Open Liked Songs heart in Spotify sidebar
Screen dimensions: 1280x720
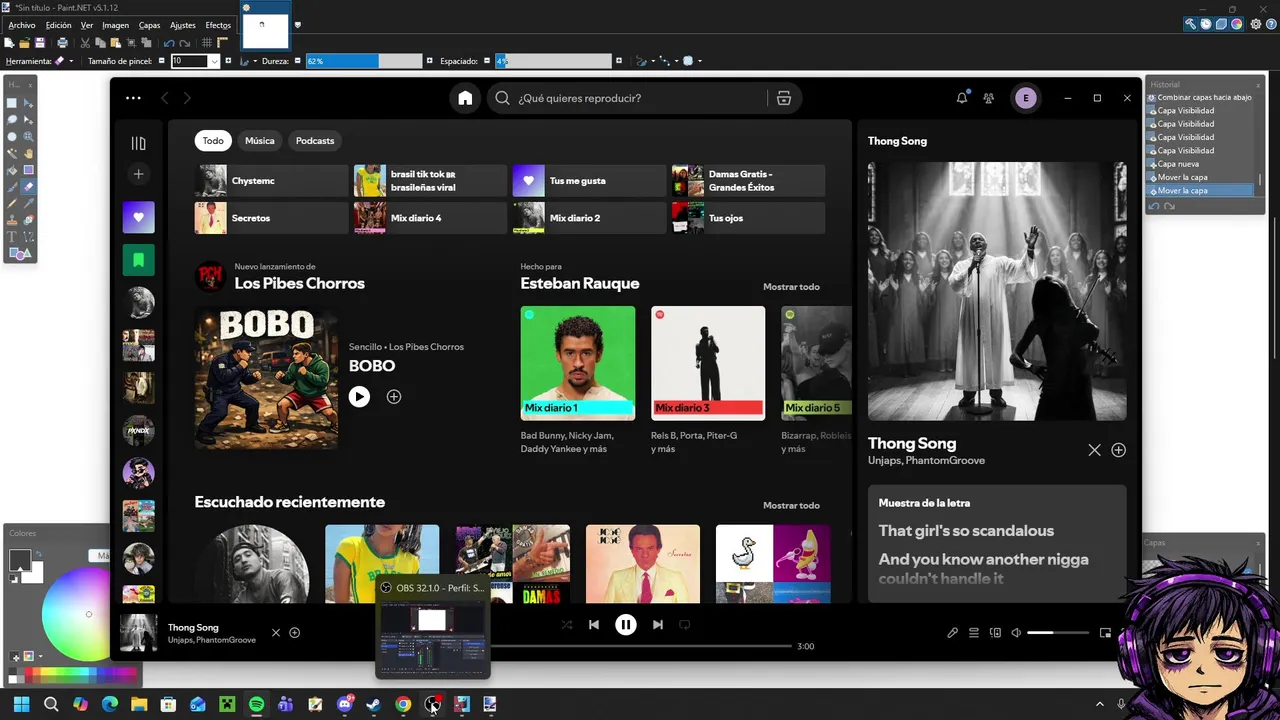pos(139,217)
